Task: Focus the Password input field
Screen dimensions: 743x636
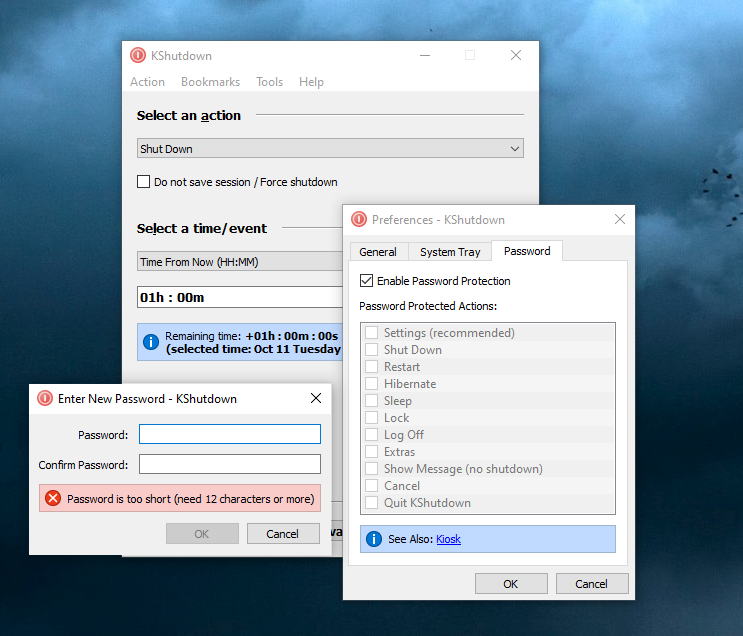Action: click(230, 434)
